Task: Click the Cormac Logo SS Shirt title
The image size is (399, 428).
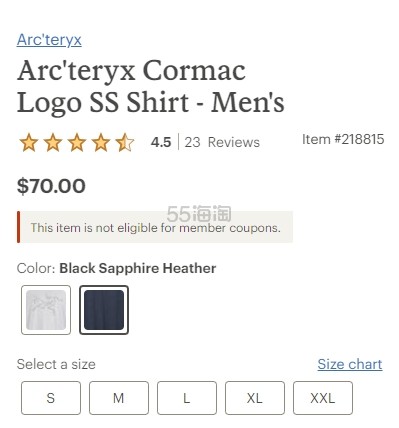Action: point(151,86)
